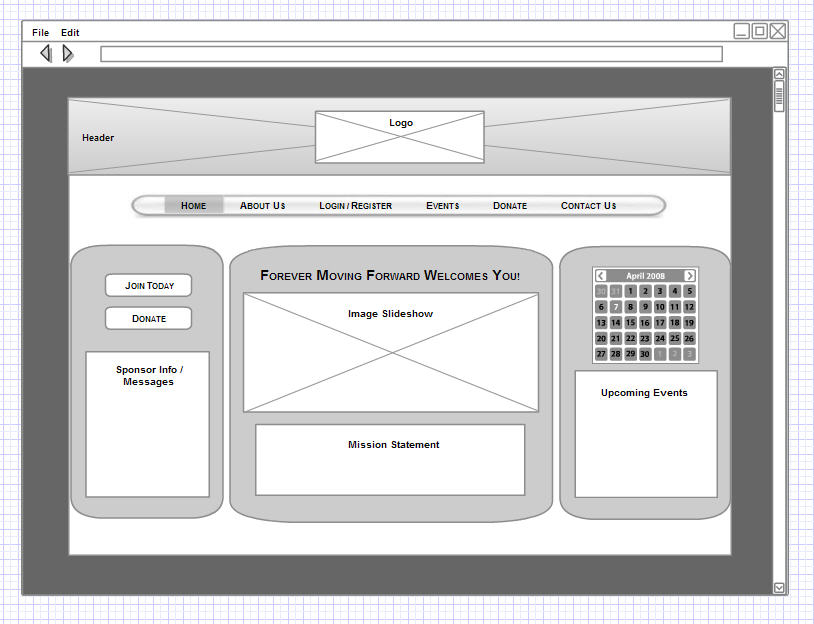Click the scrollbar up arrow
The width and height of the screenshot is (814, 624).
[779, 74]
